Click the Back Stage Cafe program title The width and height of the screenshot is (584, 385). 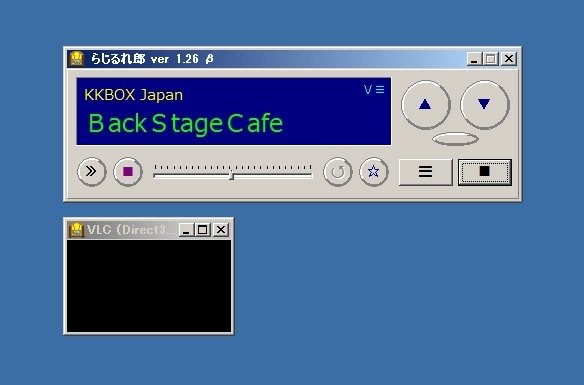185,124
